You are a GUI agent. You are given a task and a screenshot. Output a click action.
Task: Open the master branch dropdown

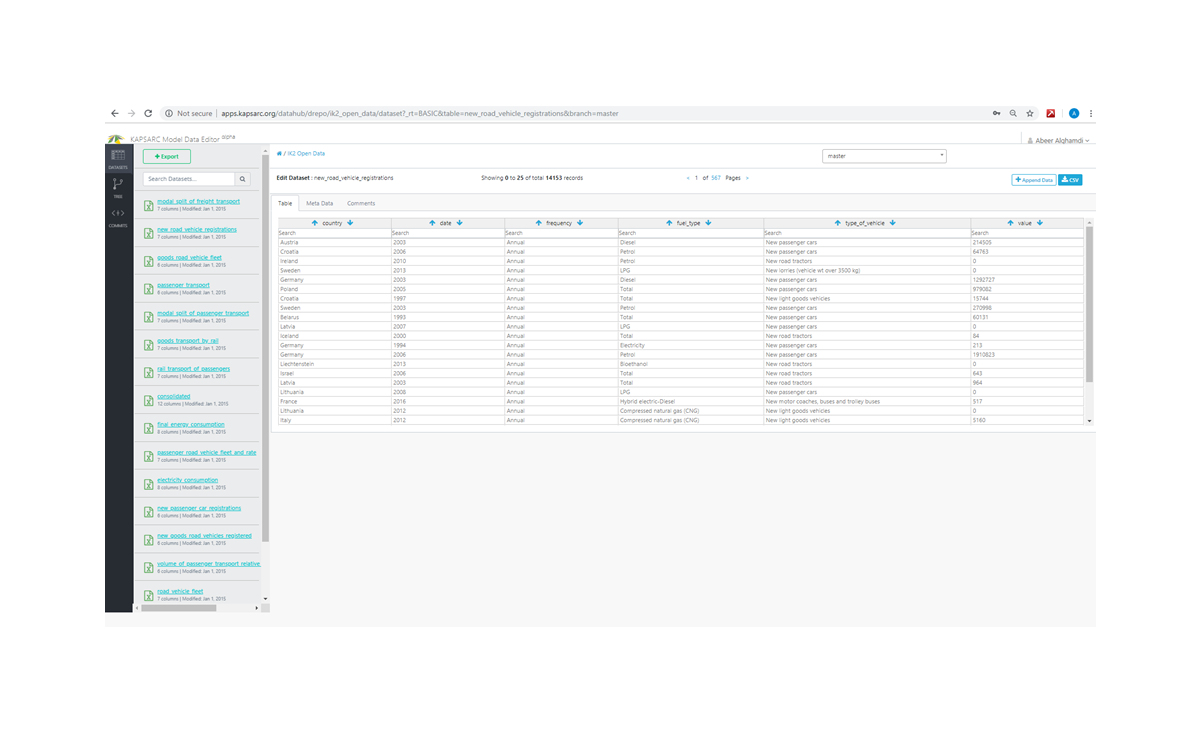point(884,156)
